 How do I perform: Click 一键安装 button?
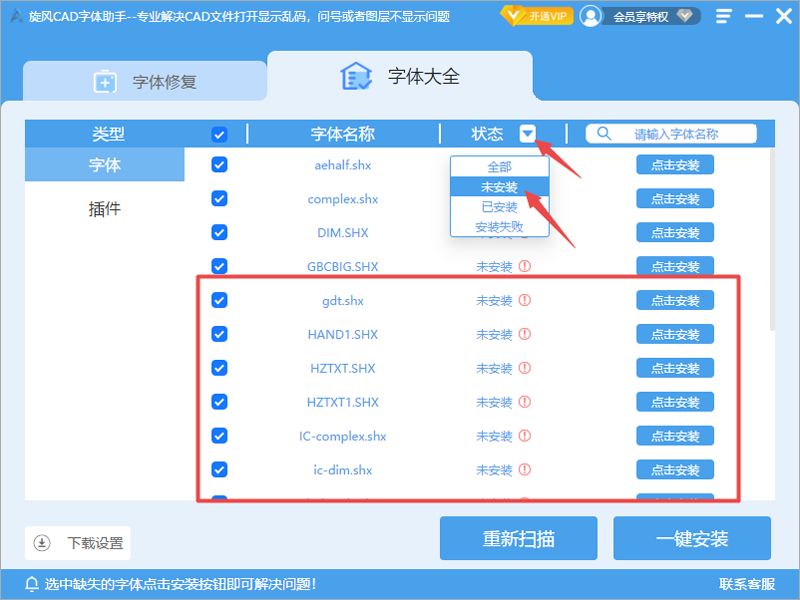[692, 538]
